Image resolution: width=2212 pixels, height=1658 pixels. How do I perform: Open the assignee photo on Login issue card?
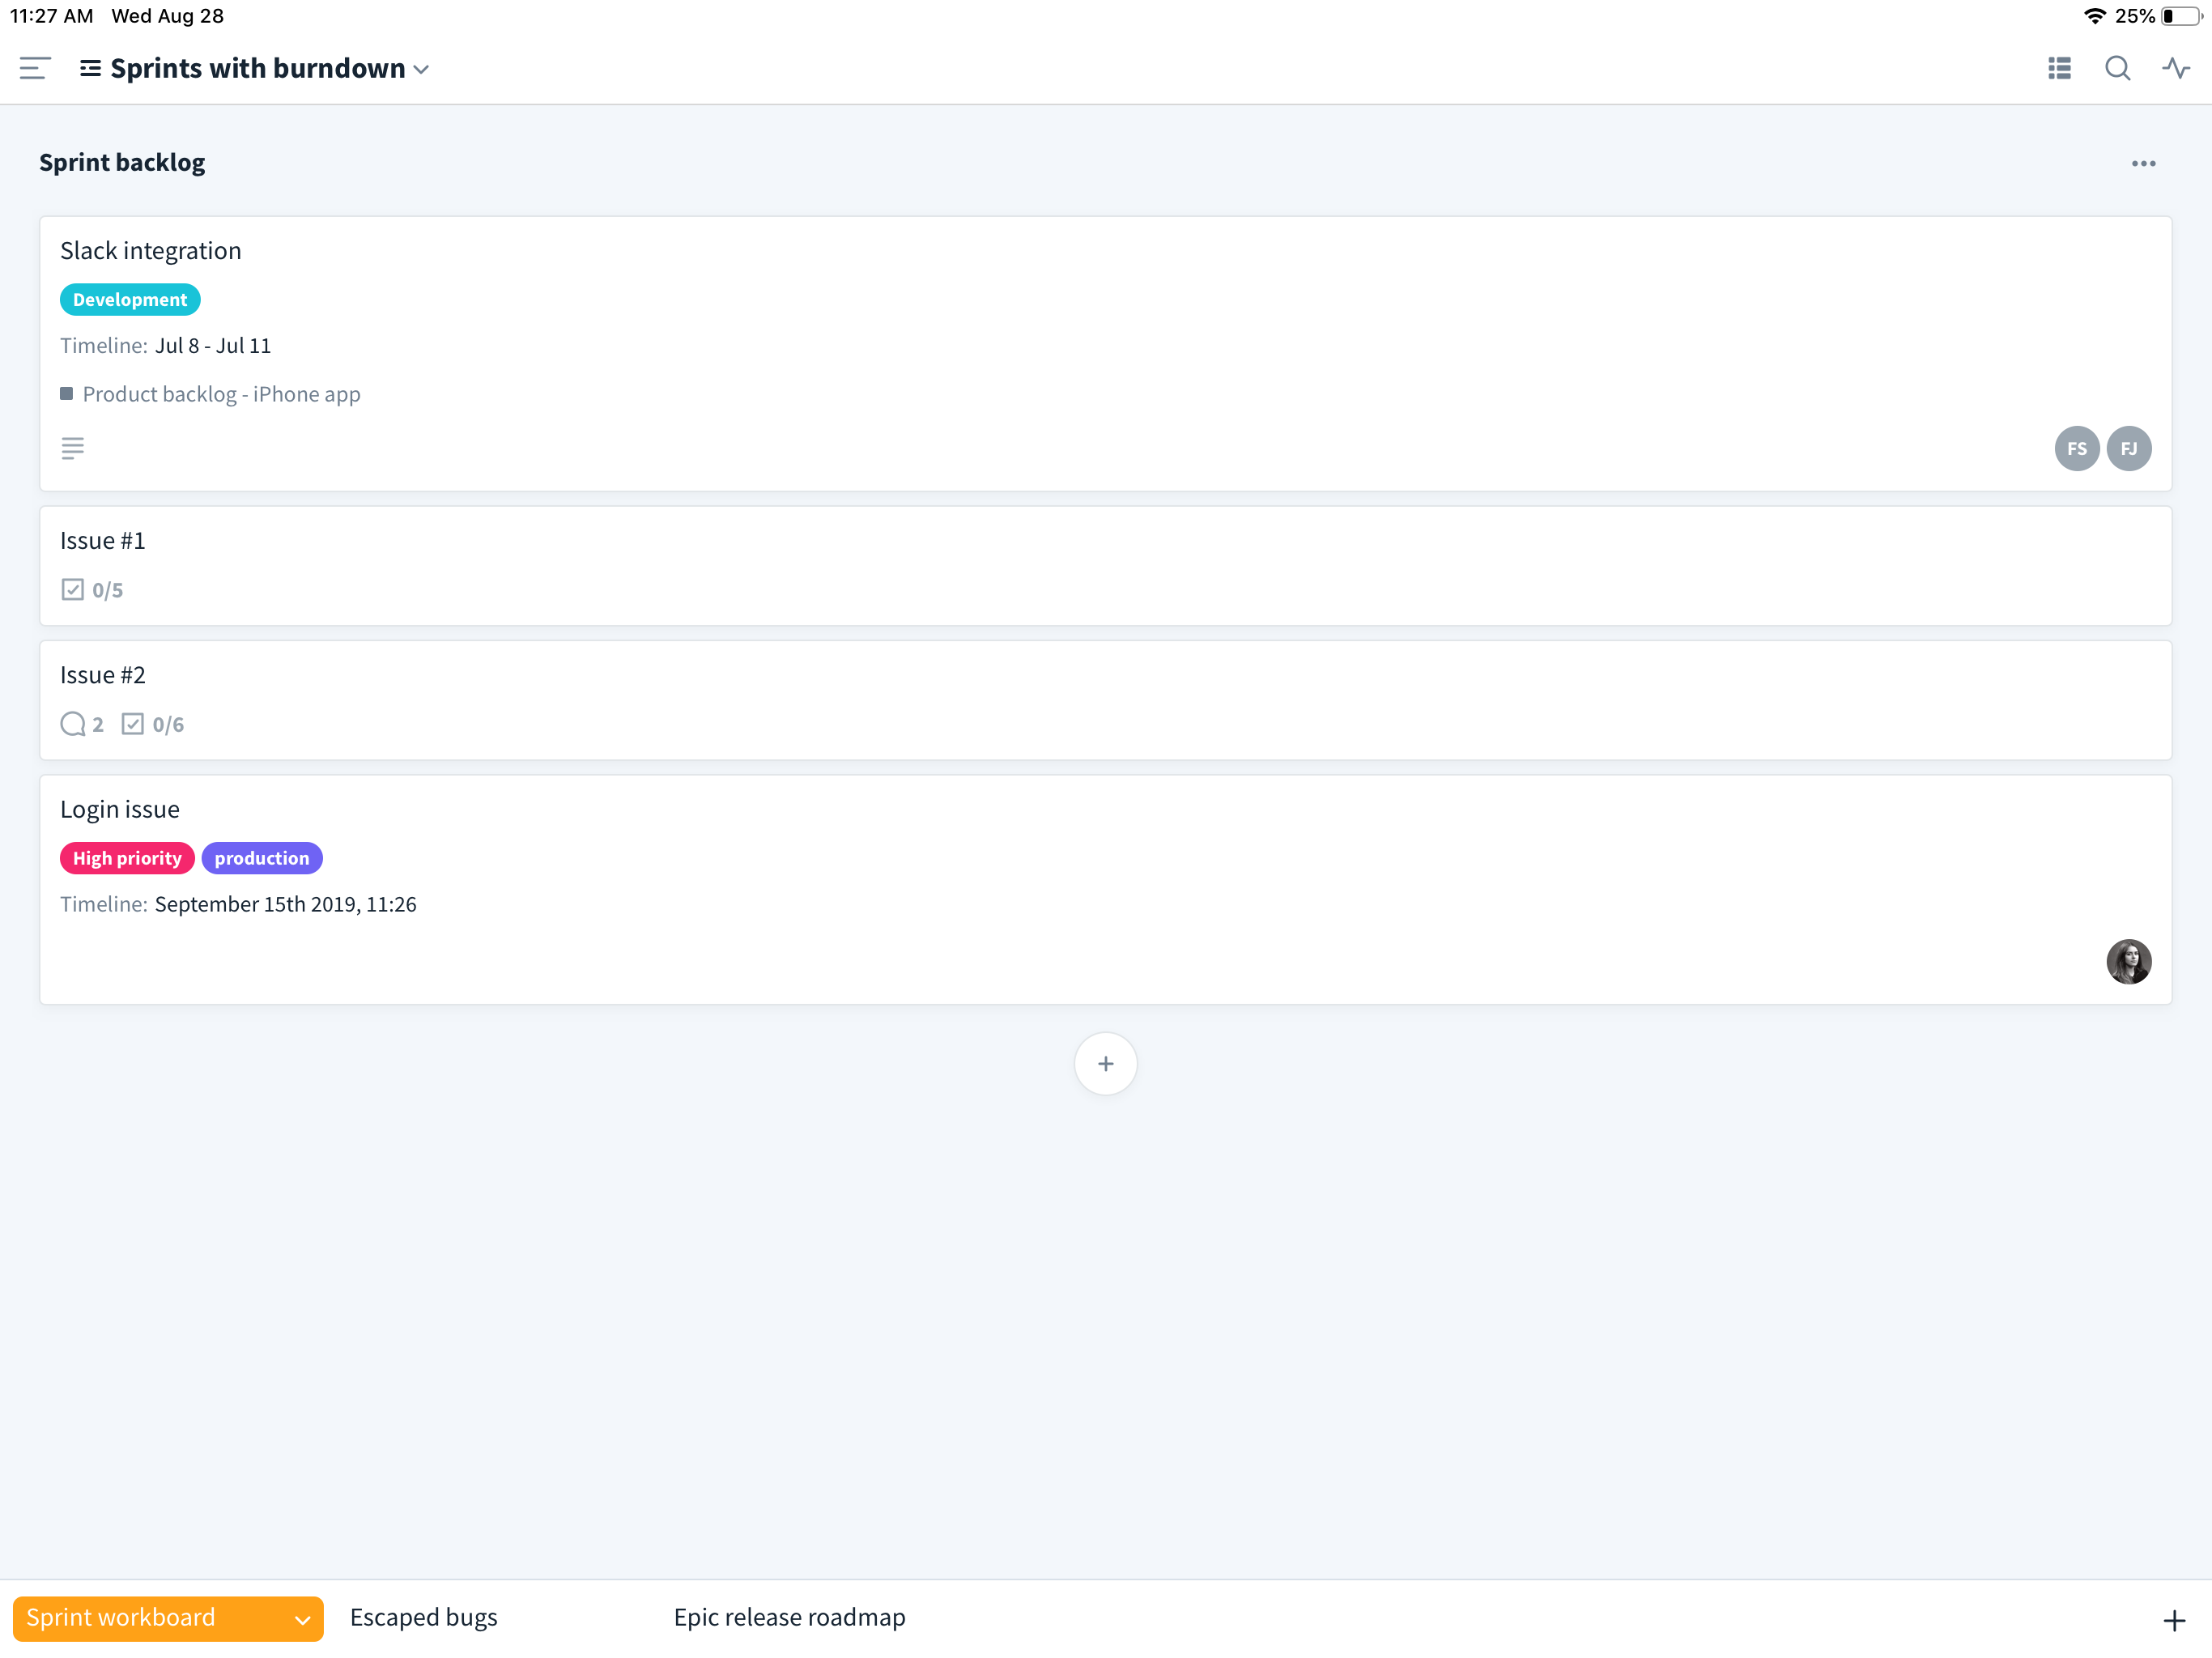[2129, 962]
